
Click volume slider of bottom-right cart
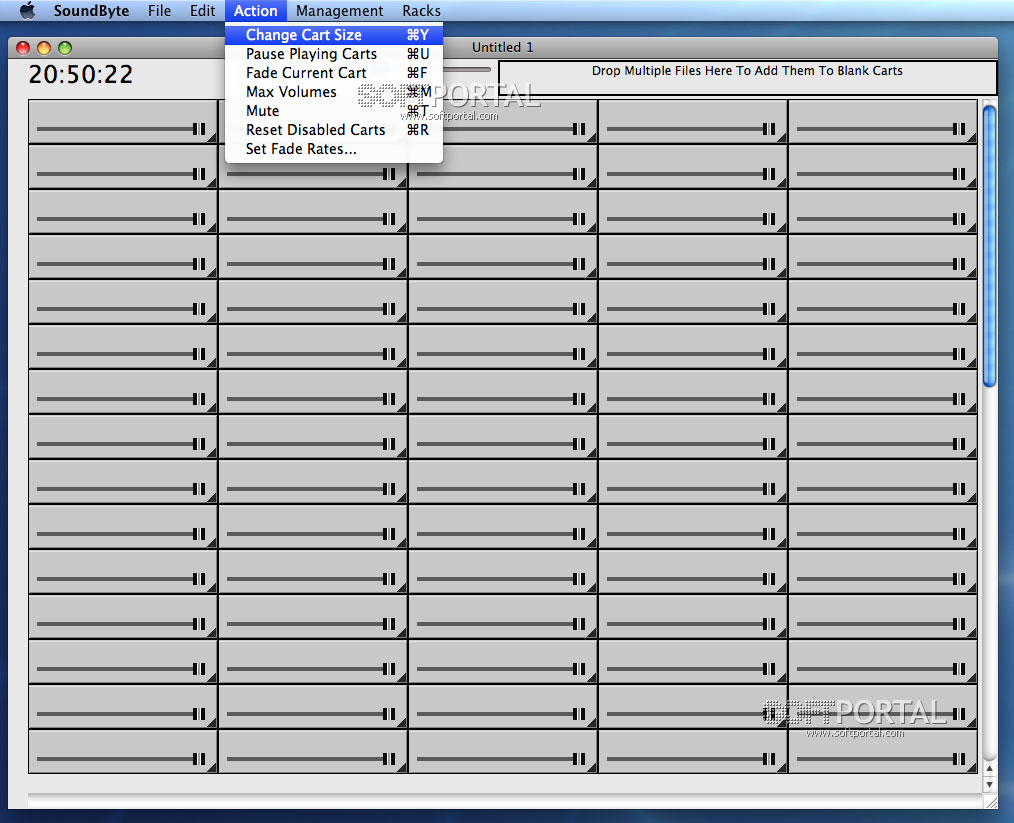[875, 759]
